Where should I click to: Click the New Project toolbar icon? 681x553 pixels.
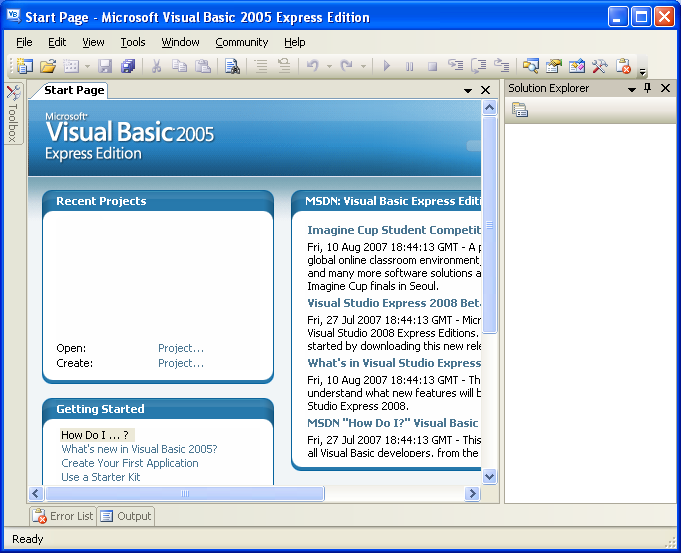click(25, 66)
